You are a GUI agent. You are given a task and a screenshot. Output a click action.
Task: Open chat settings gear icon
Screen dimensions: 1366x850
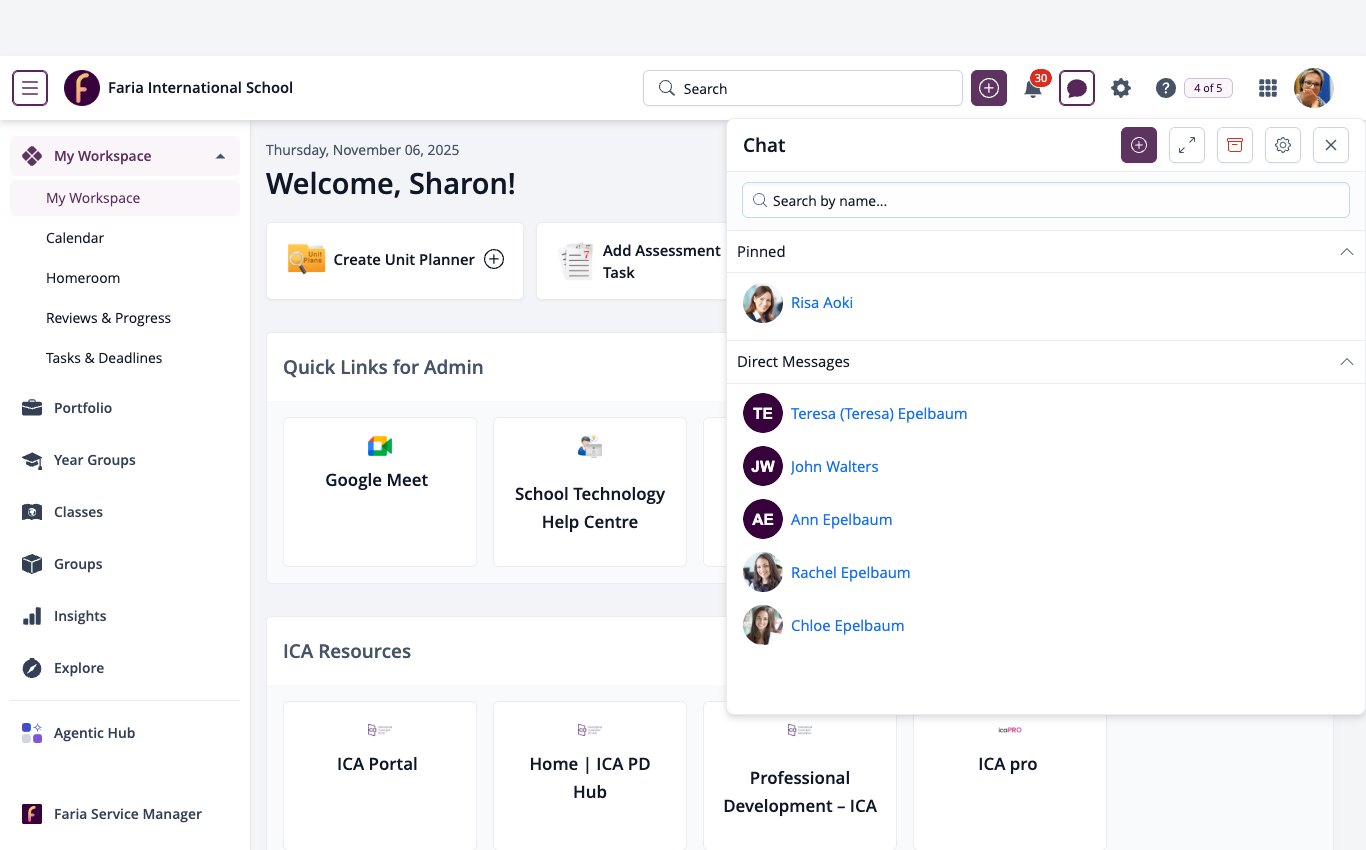(1283, 145)
